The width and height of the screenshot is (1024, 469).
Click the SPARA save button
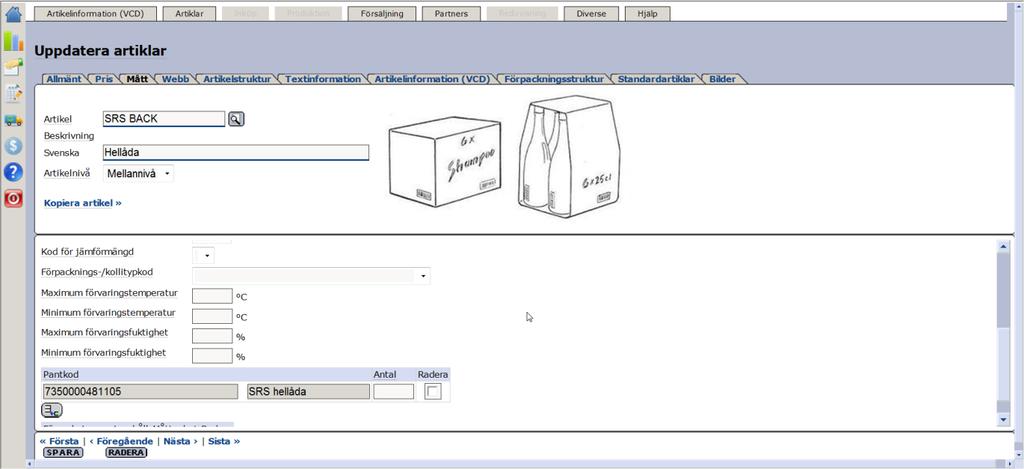point(63,452)
